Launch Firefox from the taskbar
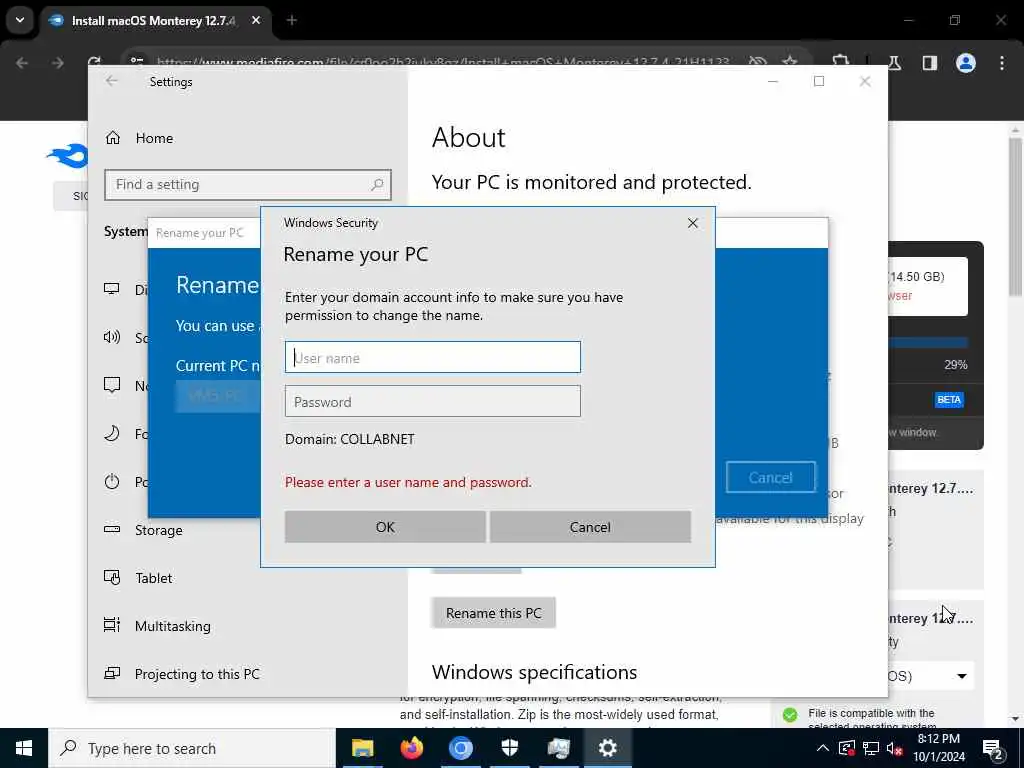 coord(411,748)
